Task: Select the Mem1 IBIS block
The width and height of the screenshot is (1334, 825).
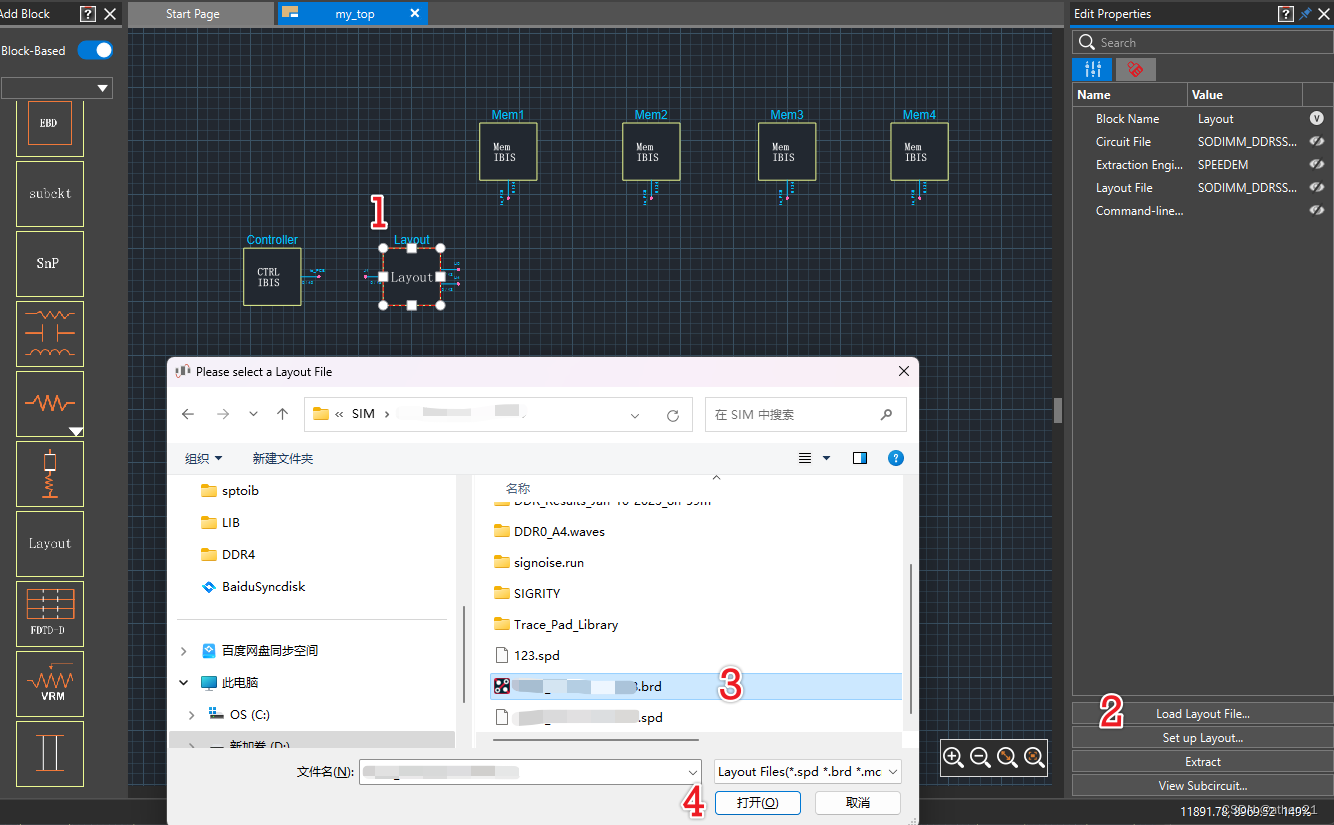Action: pos(508,151)
